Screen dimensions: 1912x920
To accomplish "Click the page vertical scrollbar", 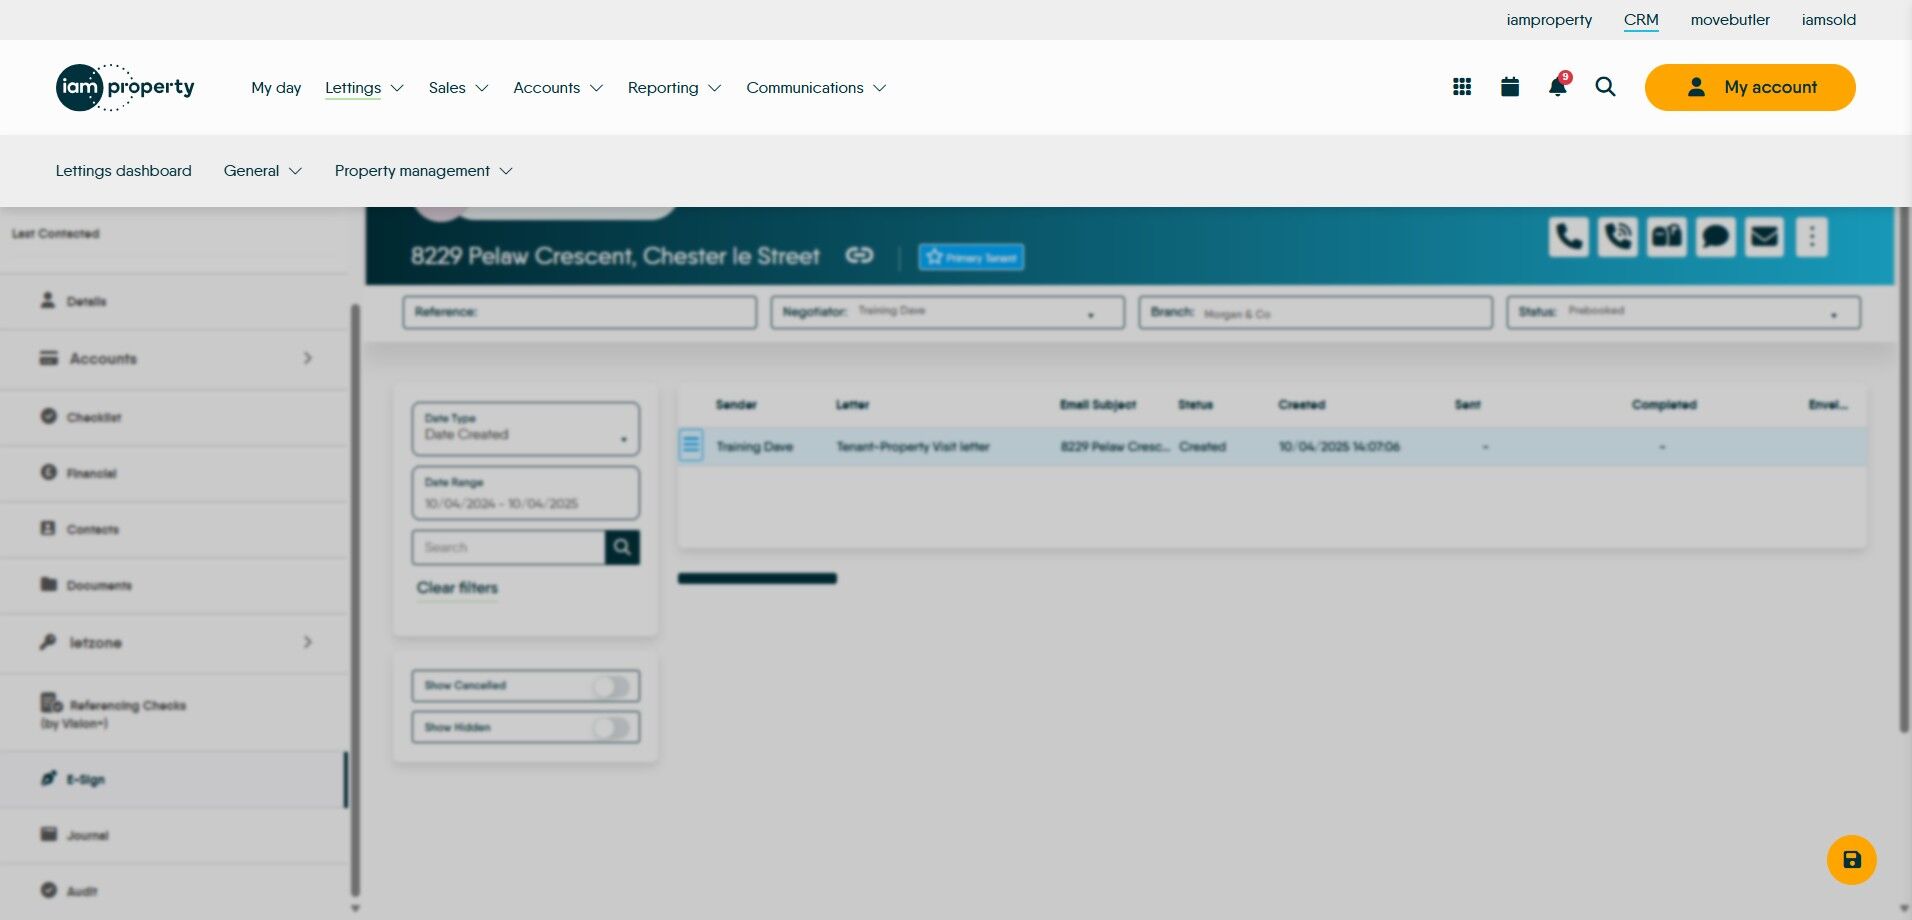I will tap(1903, 470).
